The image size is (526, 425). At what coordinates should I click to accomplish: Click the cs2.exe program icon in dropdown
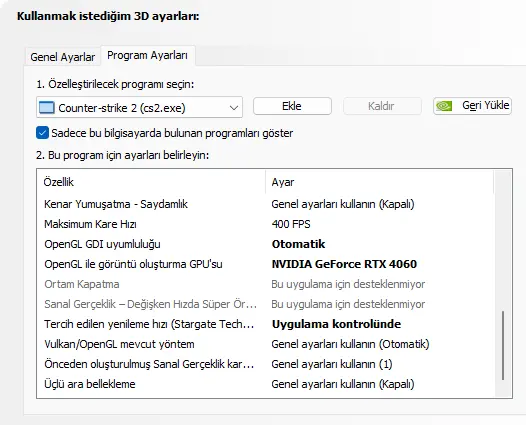tap(47, 108)
